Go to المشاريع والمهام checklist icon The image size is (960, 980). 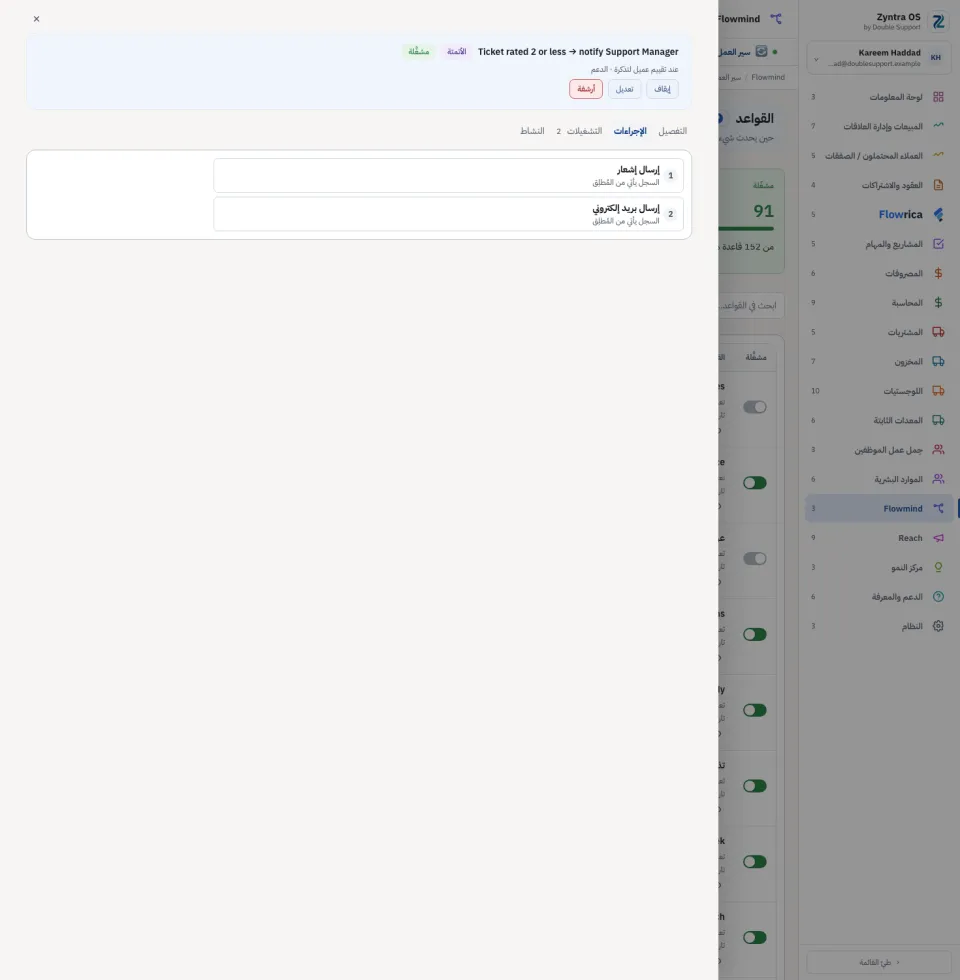click(x=938, y=244)
